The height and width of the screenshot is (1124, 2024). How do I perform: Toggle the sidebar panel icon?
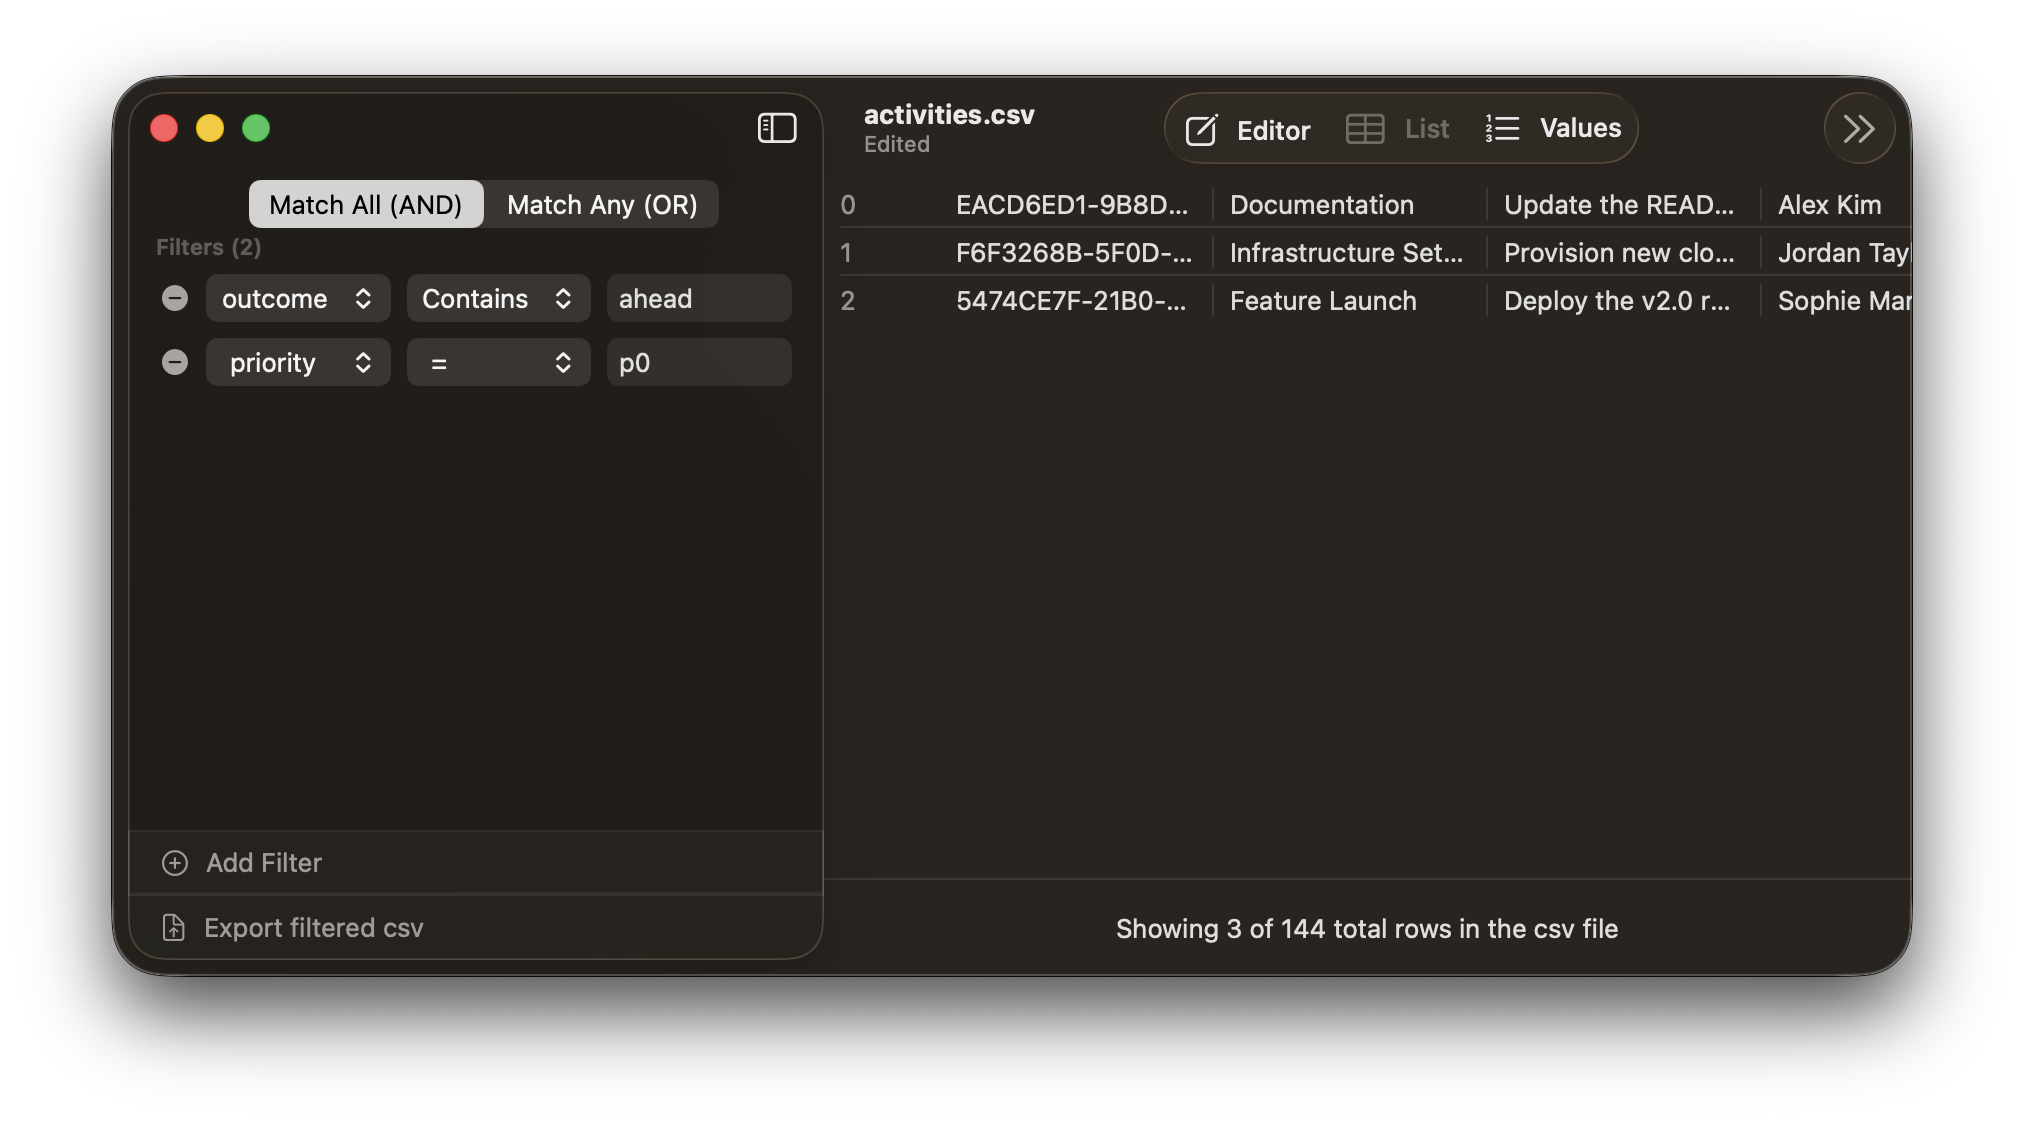pyautogui.click(x=777, y=127)
